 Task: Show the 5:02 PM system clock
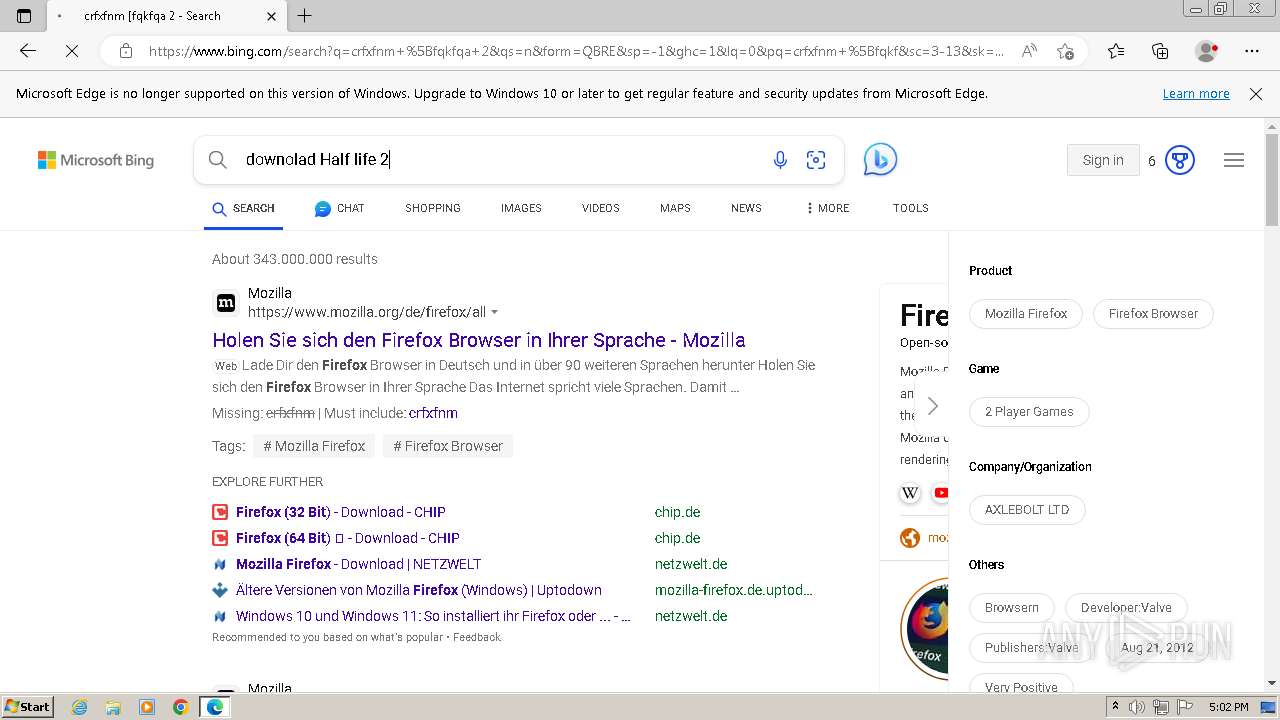coord(1228,707)
